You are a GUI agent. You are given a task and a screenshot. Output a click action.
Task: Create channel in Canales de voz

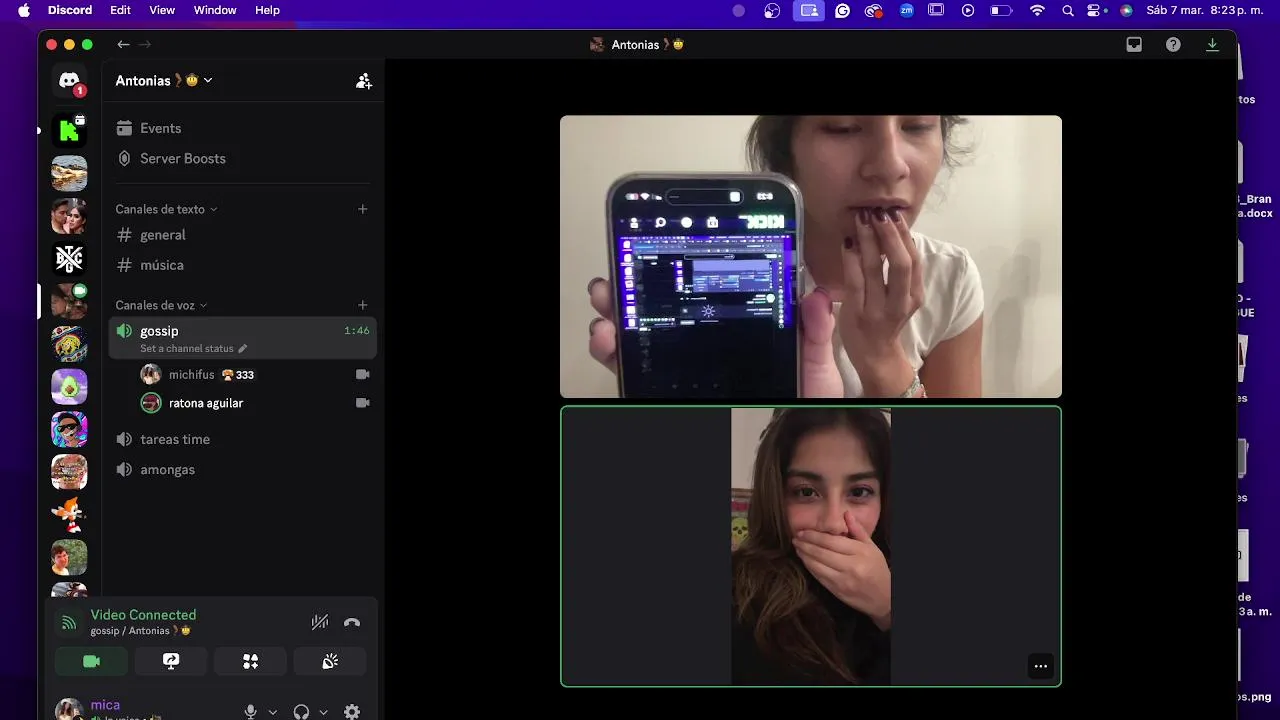pos(363,305)
